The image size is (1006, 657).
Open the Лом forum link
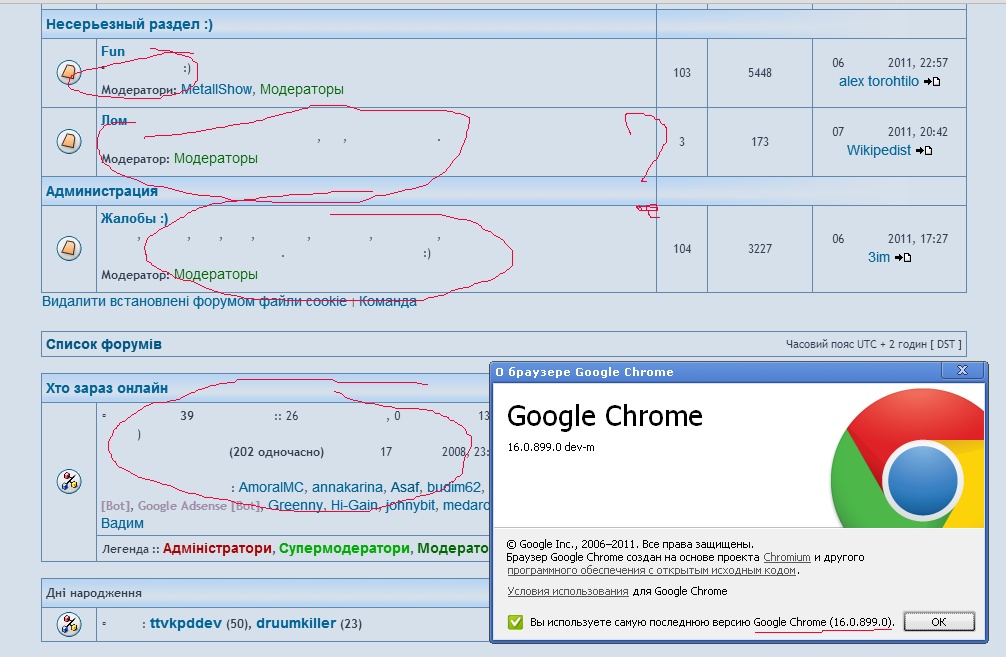(114, 120)
